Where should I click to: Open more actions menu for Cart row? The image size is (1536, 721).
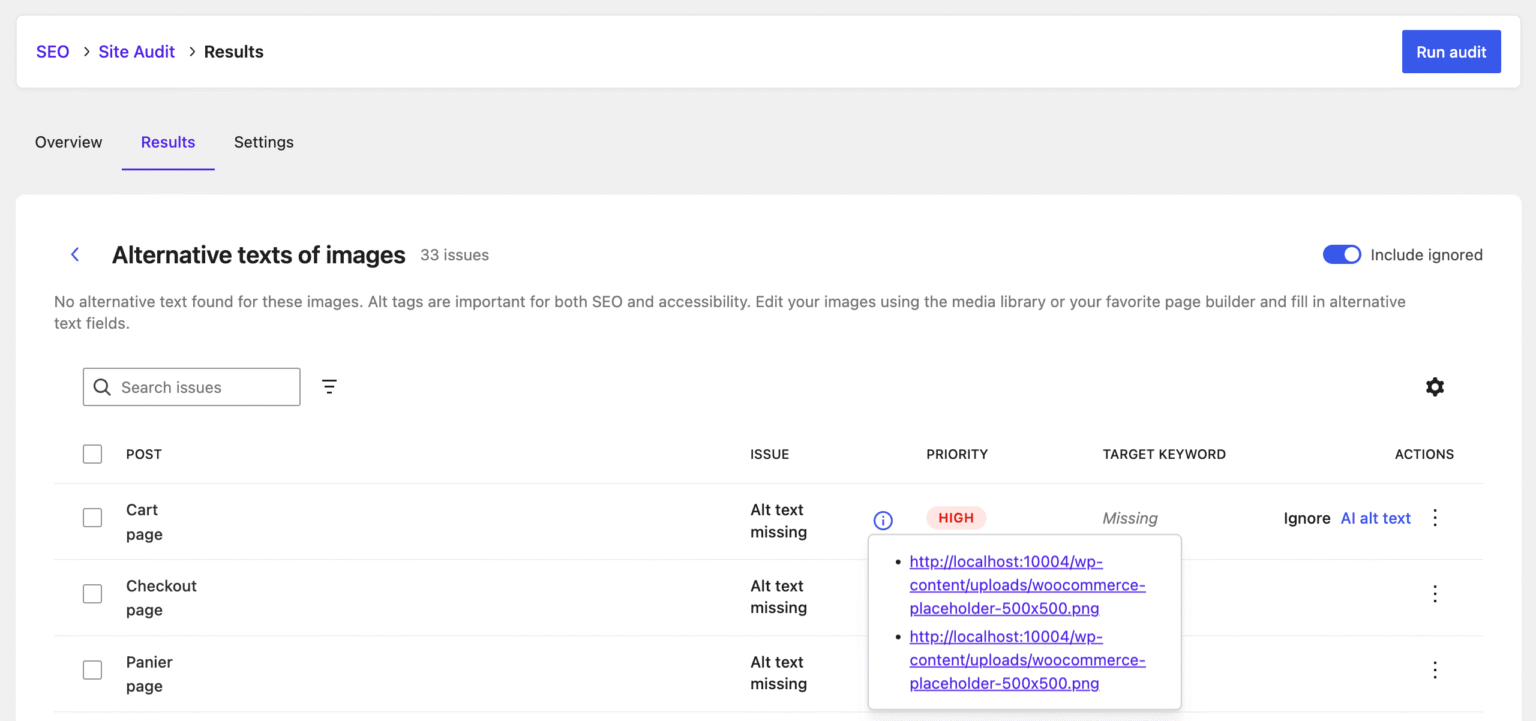pos(1435,518)
